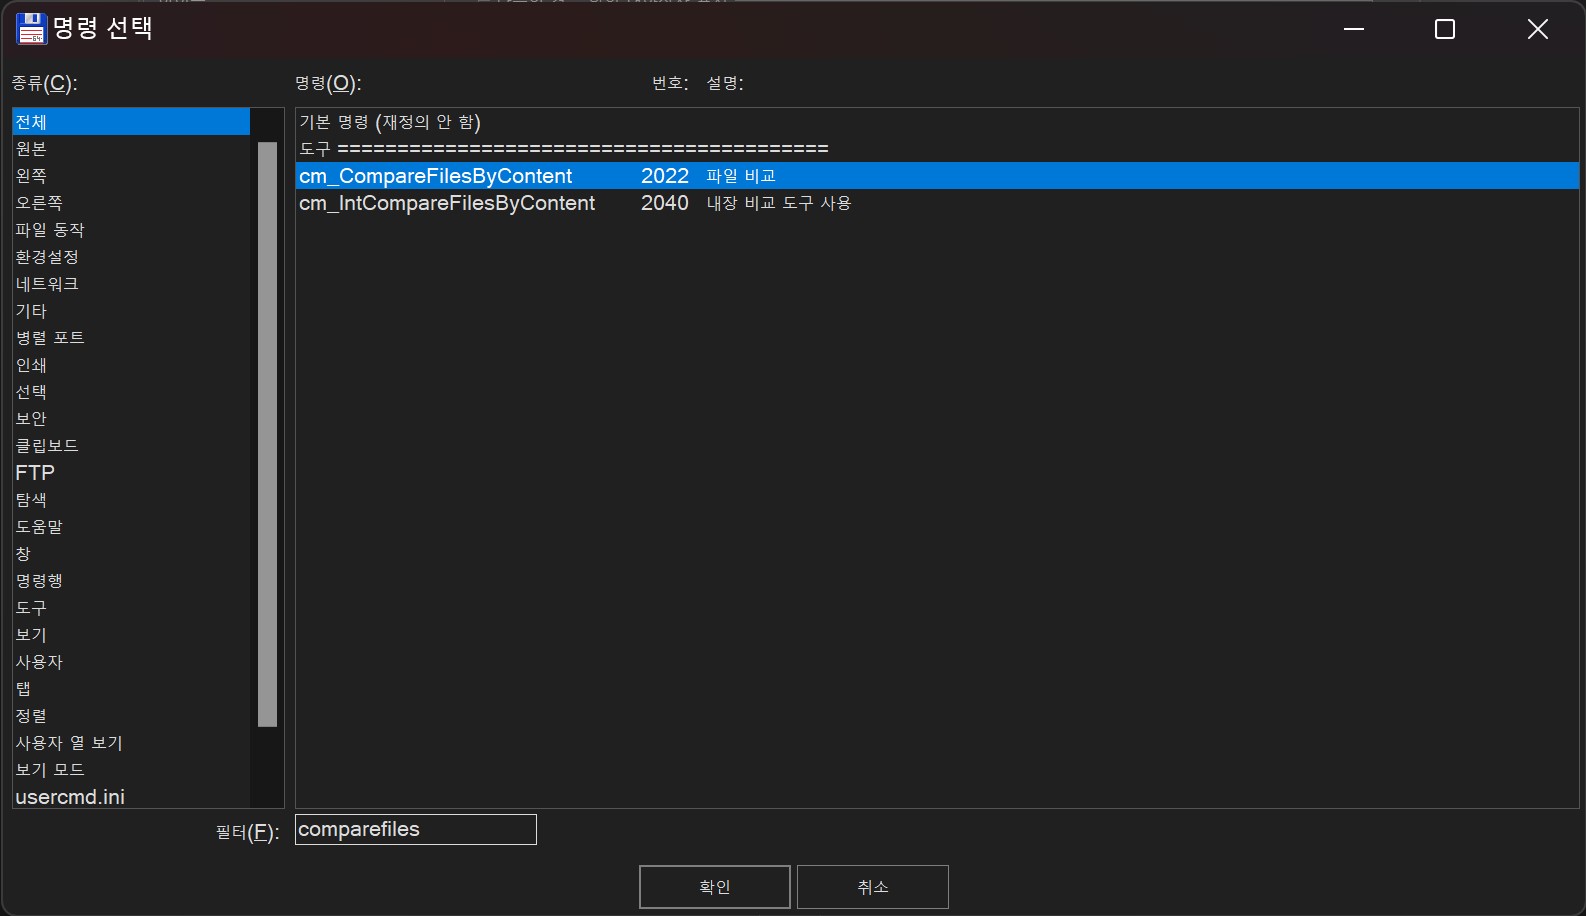Maximize the 명령 선택 dialog window
This screenshot has width=1586, height=916.
pyautogui.click(x=1444, y=29)
